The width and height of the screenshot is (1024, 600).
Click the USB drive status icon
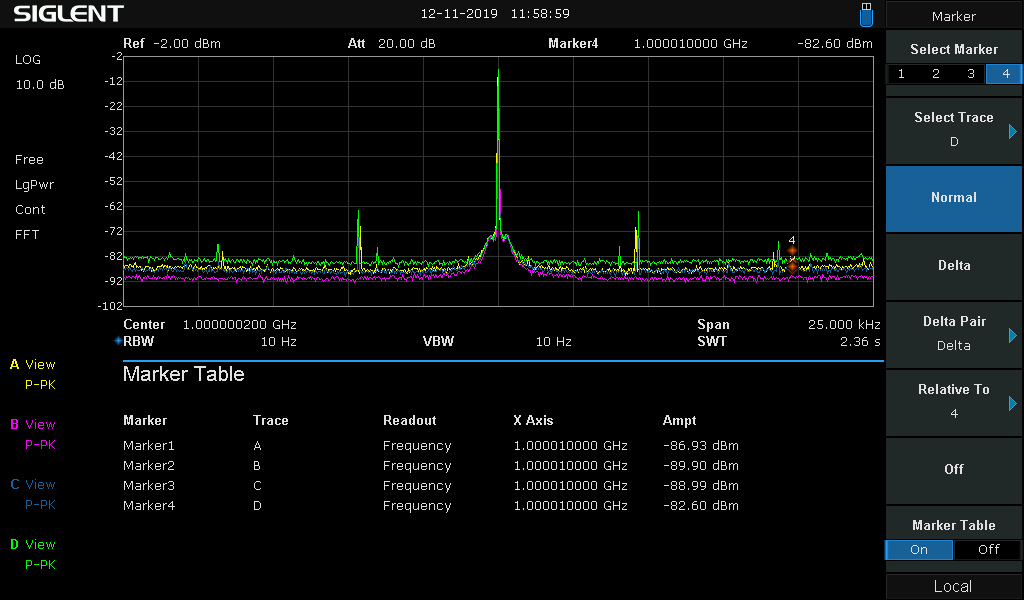tap(866, 14)
